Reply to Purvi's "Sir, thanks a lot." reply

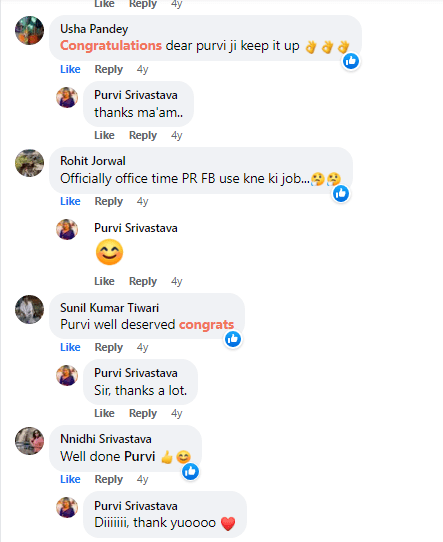143,413
